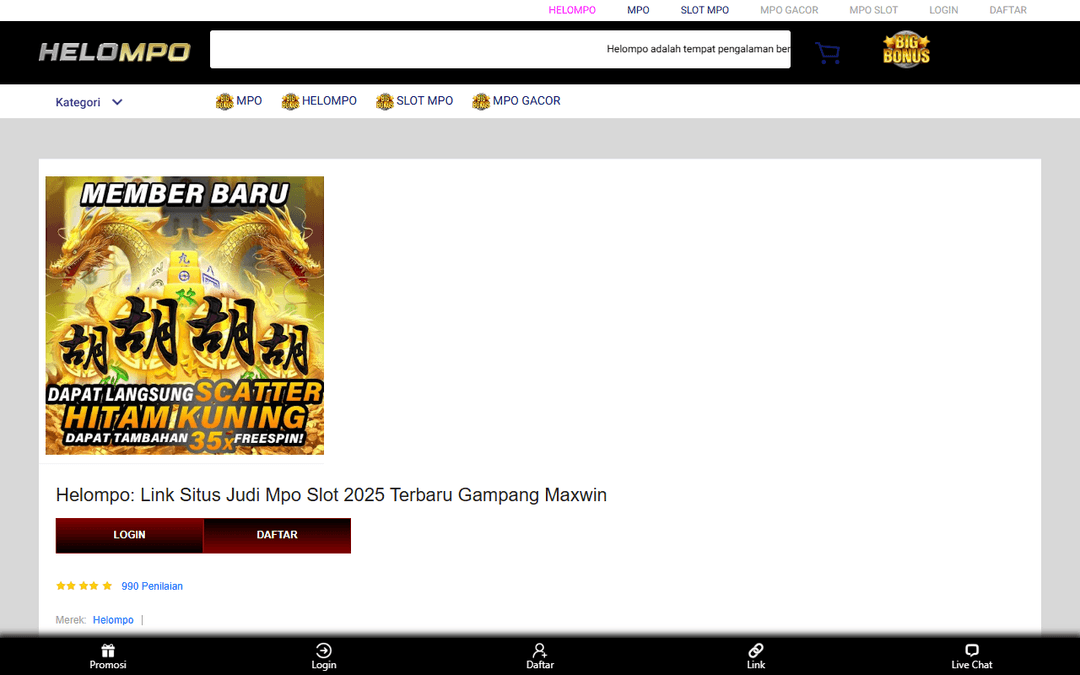
Task: Click the Big Bonus badge icon
Action: point(906,50)
